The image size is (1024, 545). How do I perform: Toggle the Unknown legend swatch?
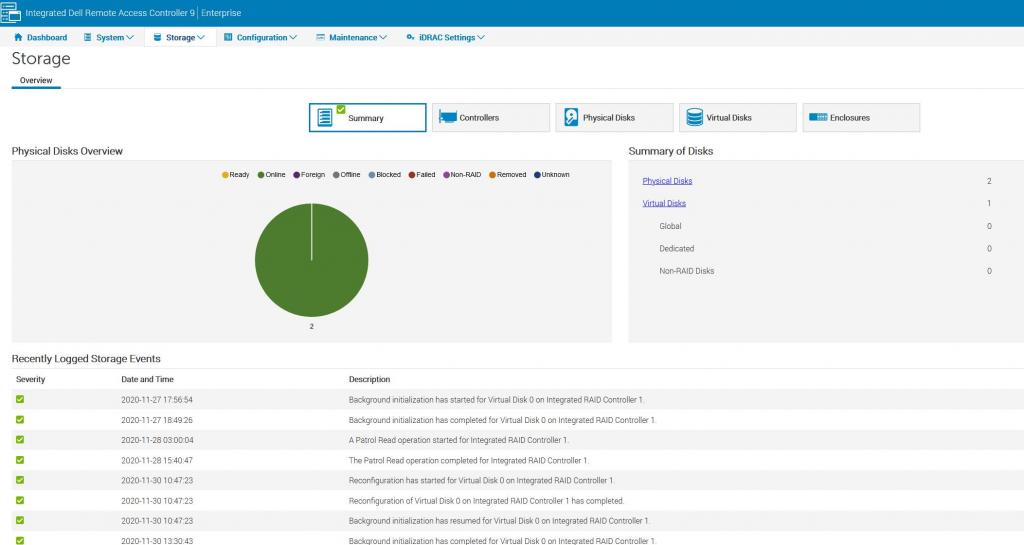(x=537, y=175)
